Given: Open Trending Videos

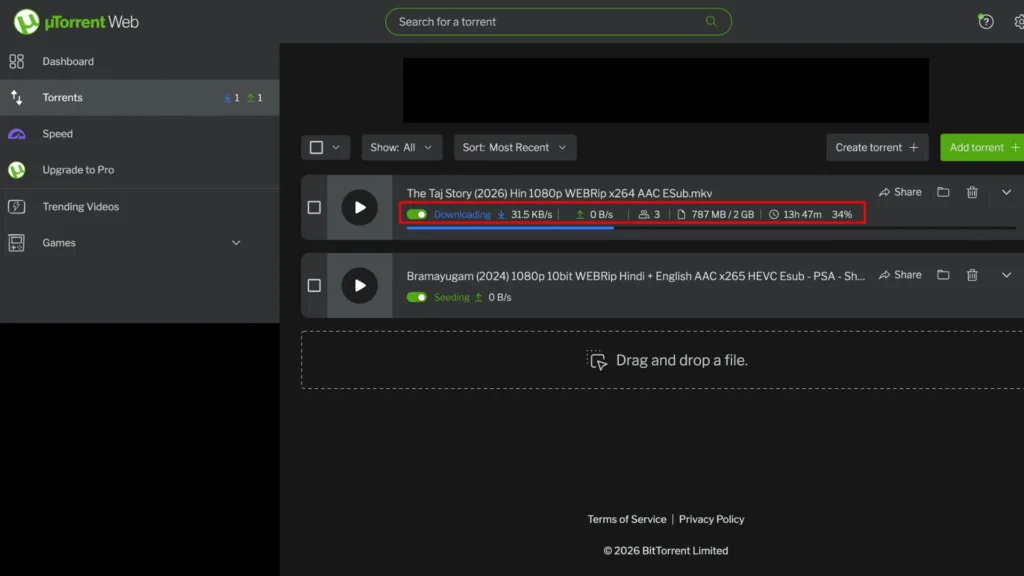Looking at the screenshot, I should [x=140, y=206].
